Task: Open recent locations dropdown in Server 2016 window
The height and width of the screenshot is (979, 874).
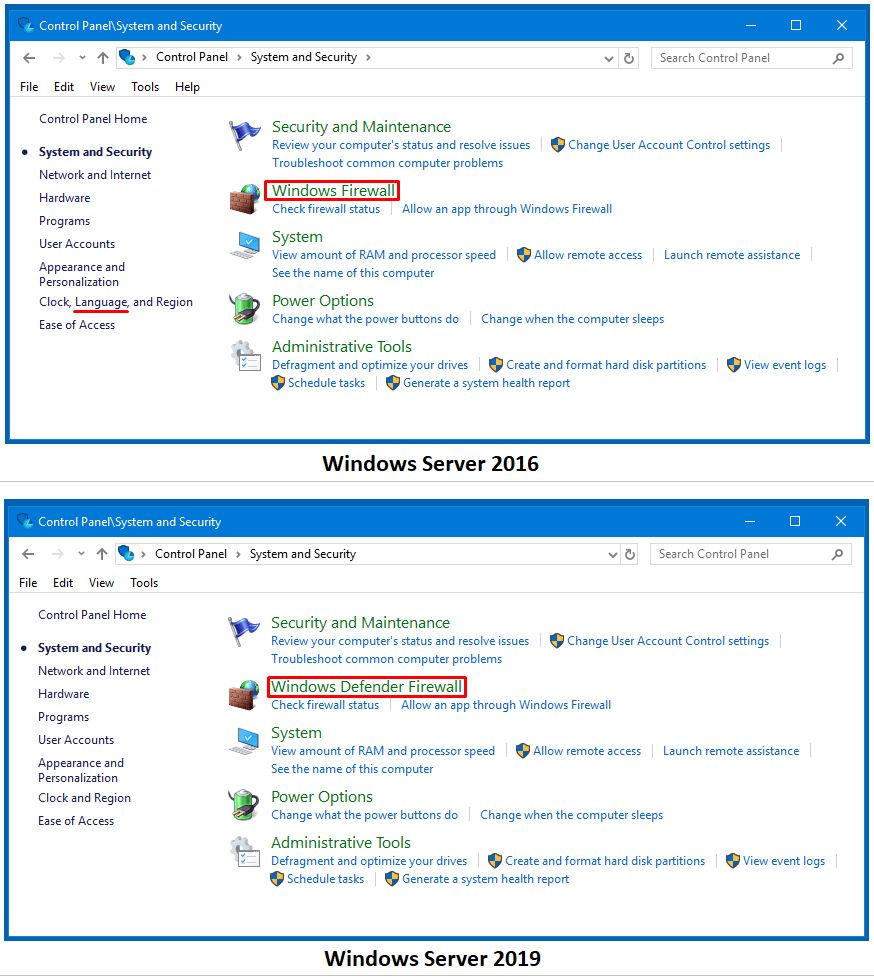Action: pos(82,58)
